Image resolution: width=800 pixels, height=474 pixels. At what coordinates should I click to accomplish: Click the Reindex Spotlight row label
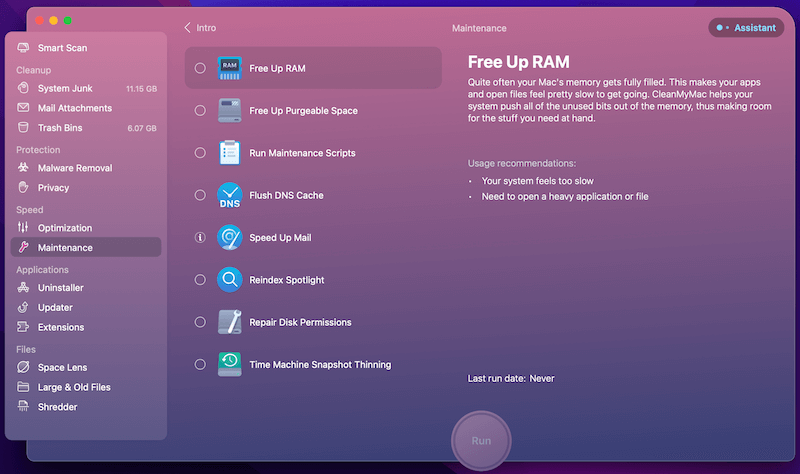click(x=287, y=280)
